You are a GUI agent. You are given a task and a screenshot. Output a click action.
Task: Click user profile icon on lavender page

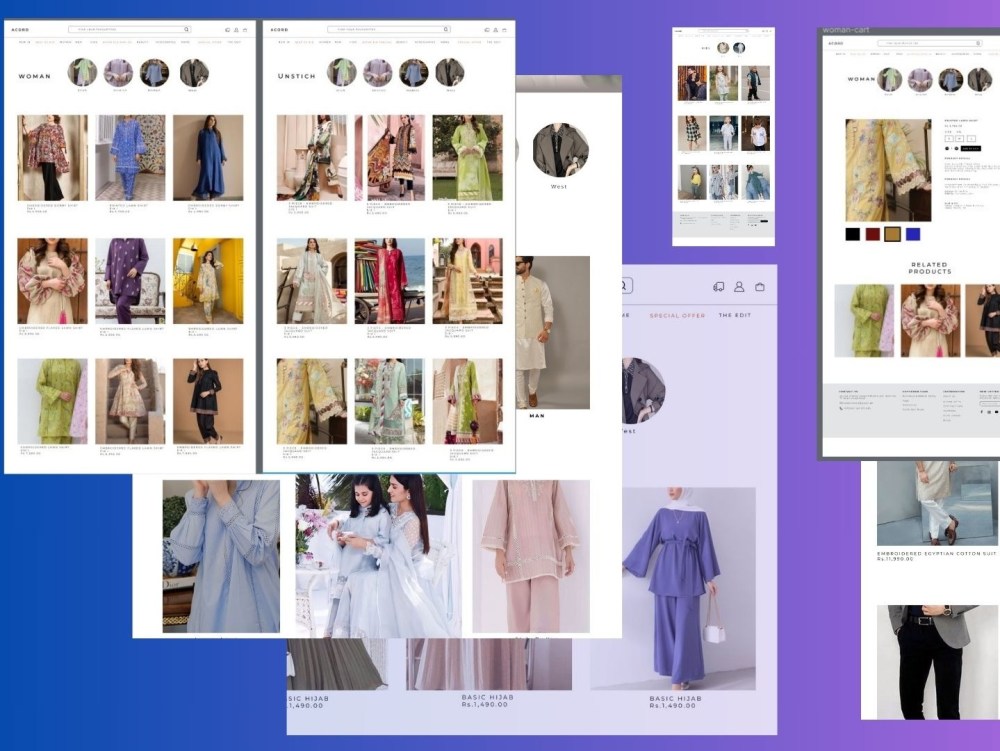[739, 287]
